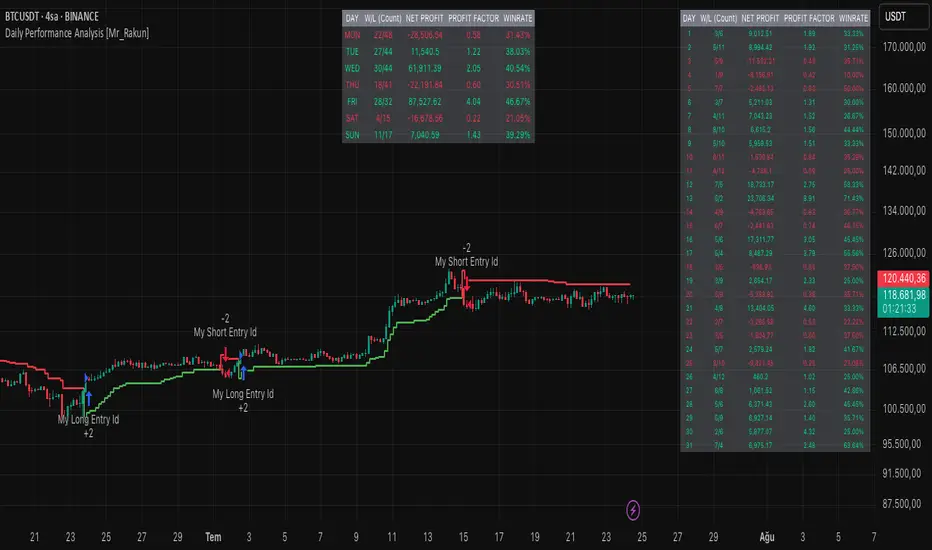The image size is (932, 550).
Task: Click the purple lightning bolt icon on time axis
Action: [633, 510]
